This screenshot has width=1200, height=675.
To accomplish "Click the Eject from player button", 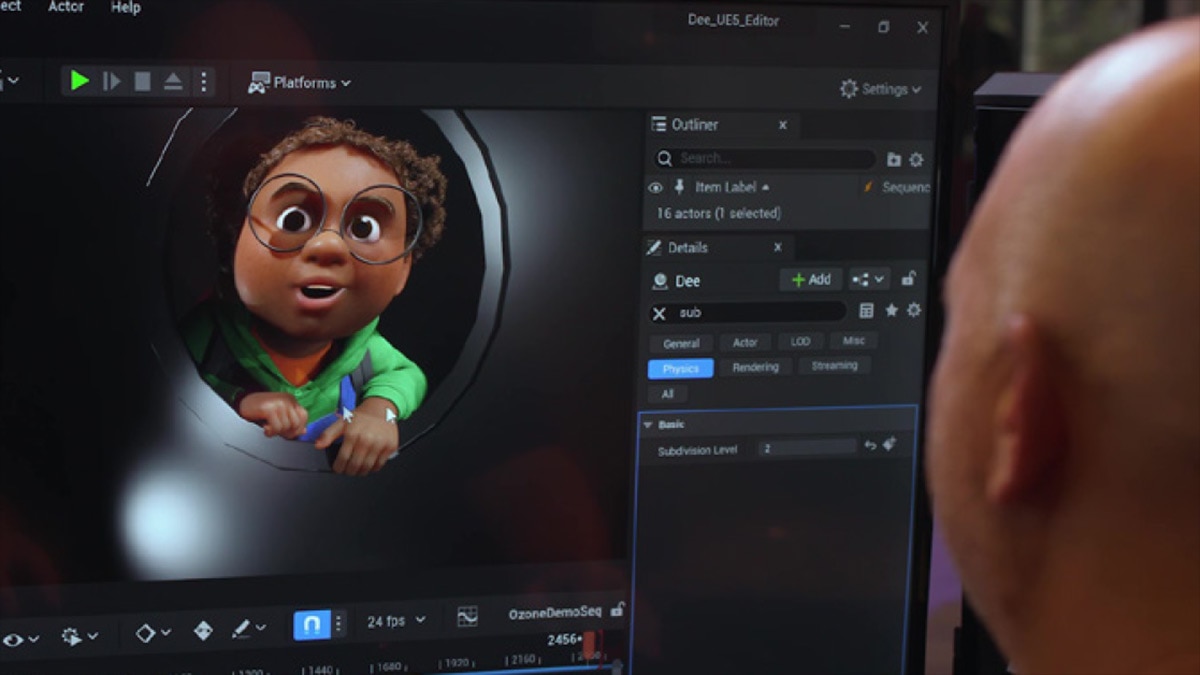I will point(173,82).
